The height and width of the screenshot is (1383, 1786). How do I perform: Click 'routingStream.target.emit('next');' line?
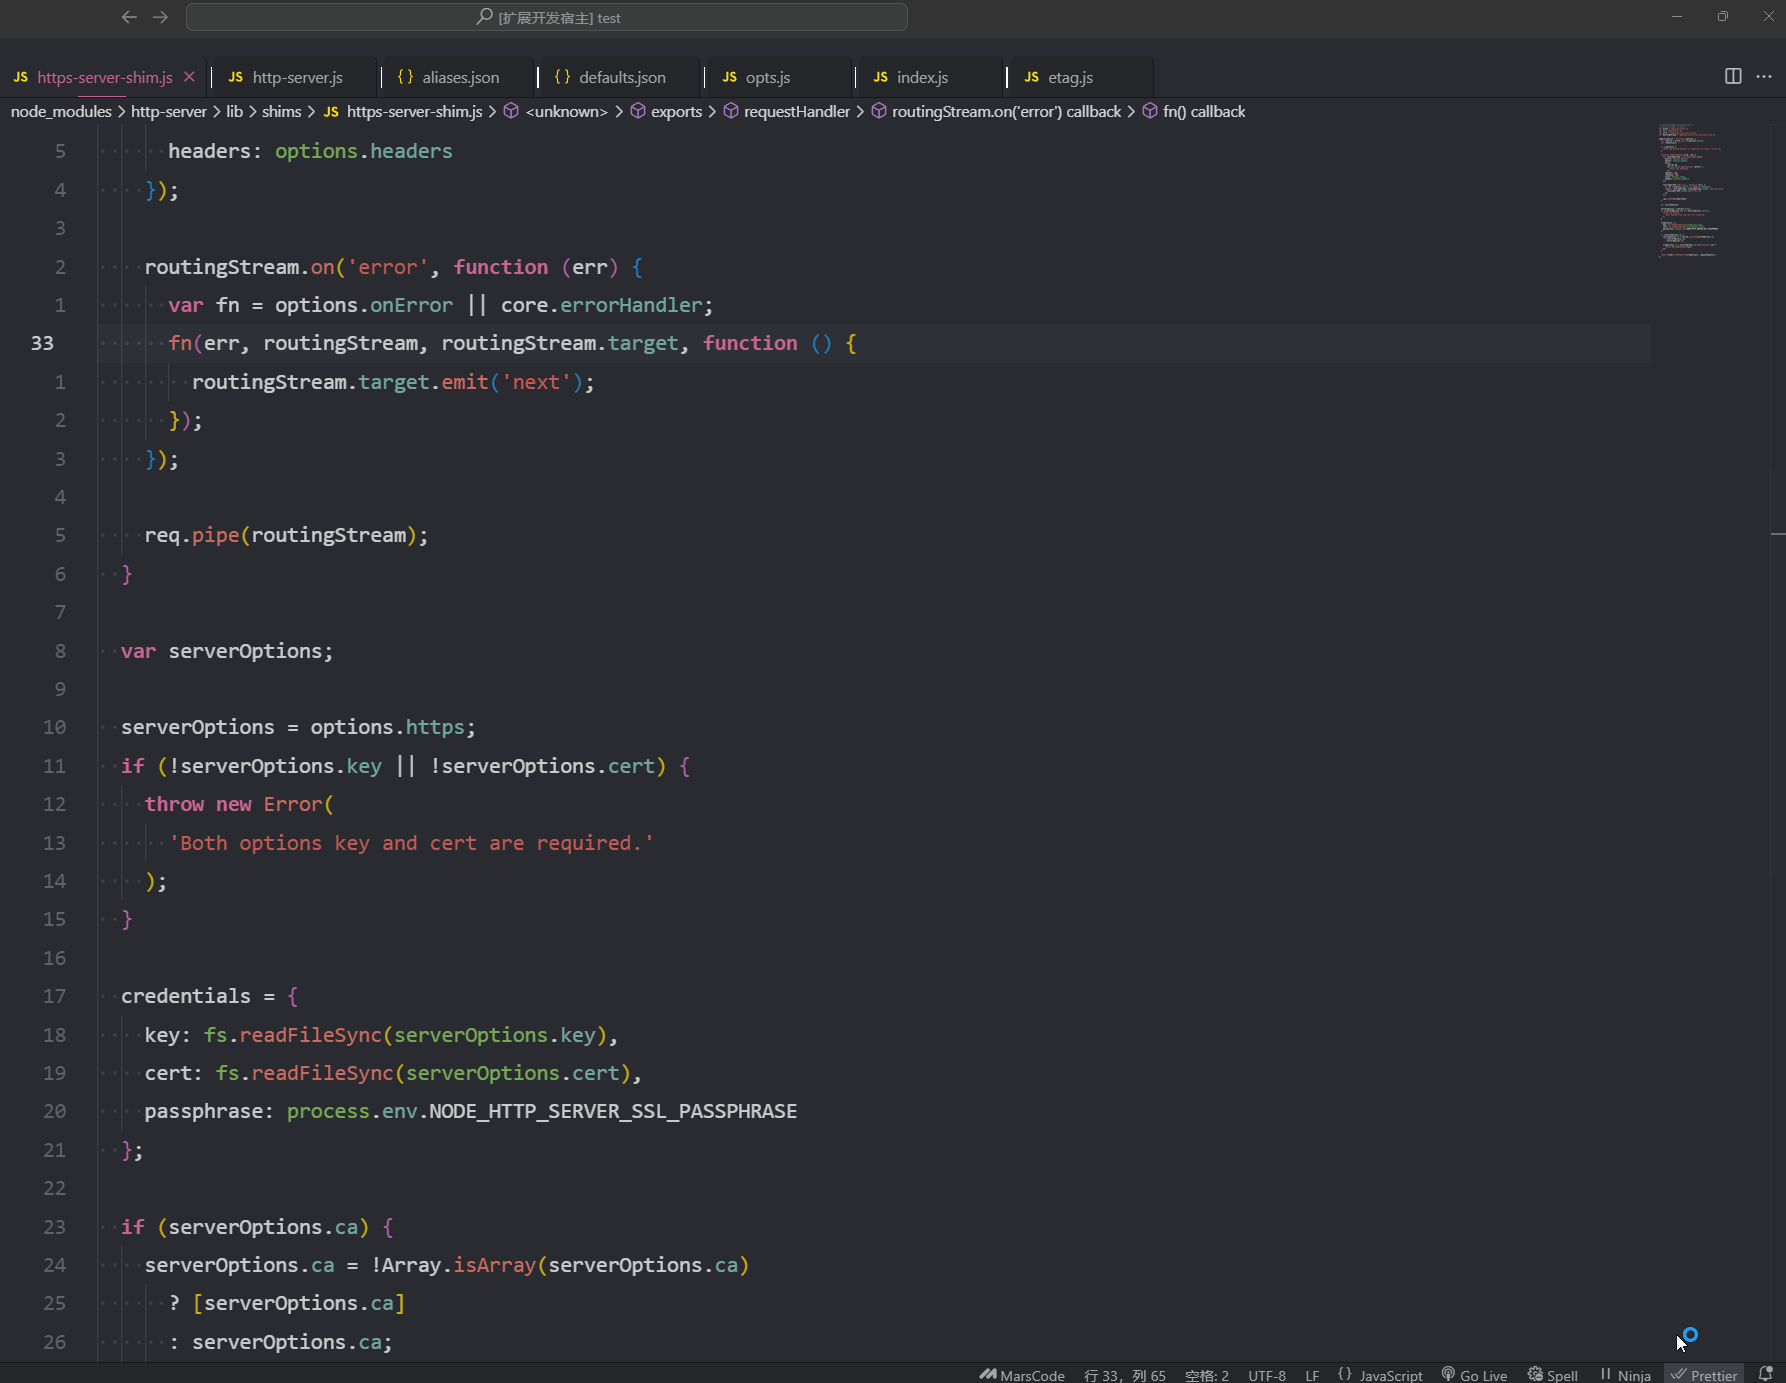click(393, 382)
